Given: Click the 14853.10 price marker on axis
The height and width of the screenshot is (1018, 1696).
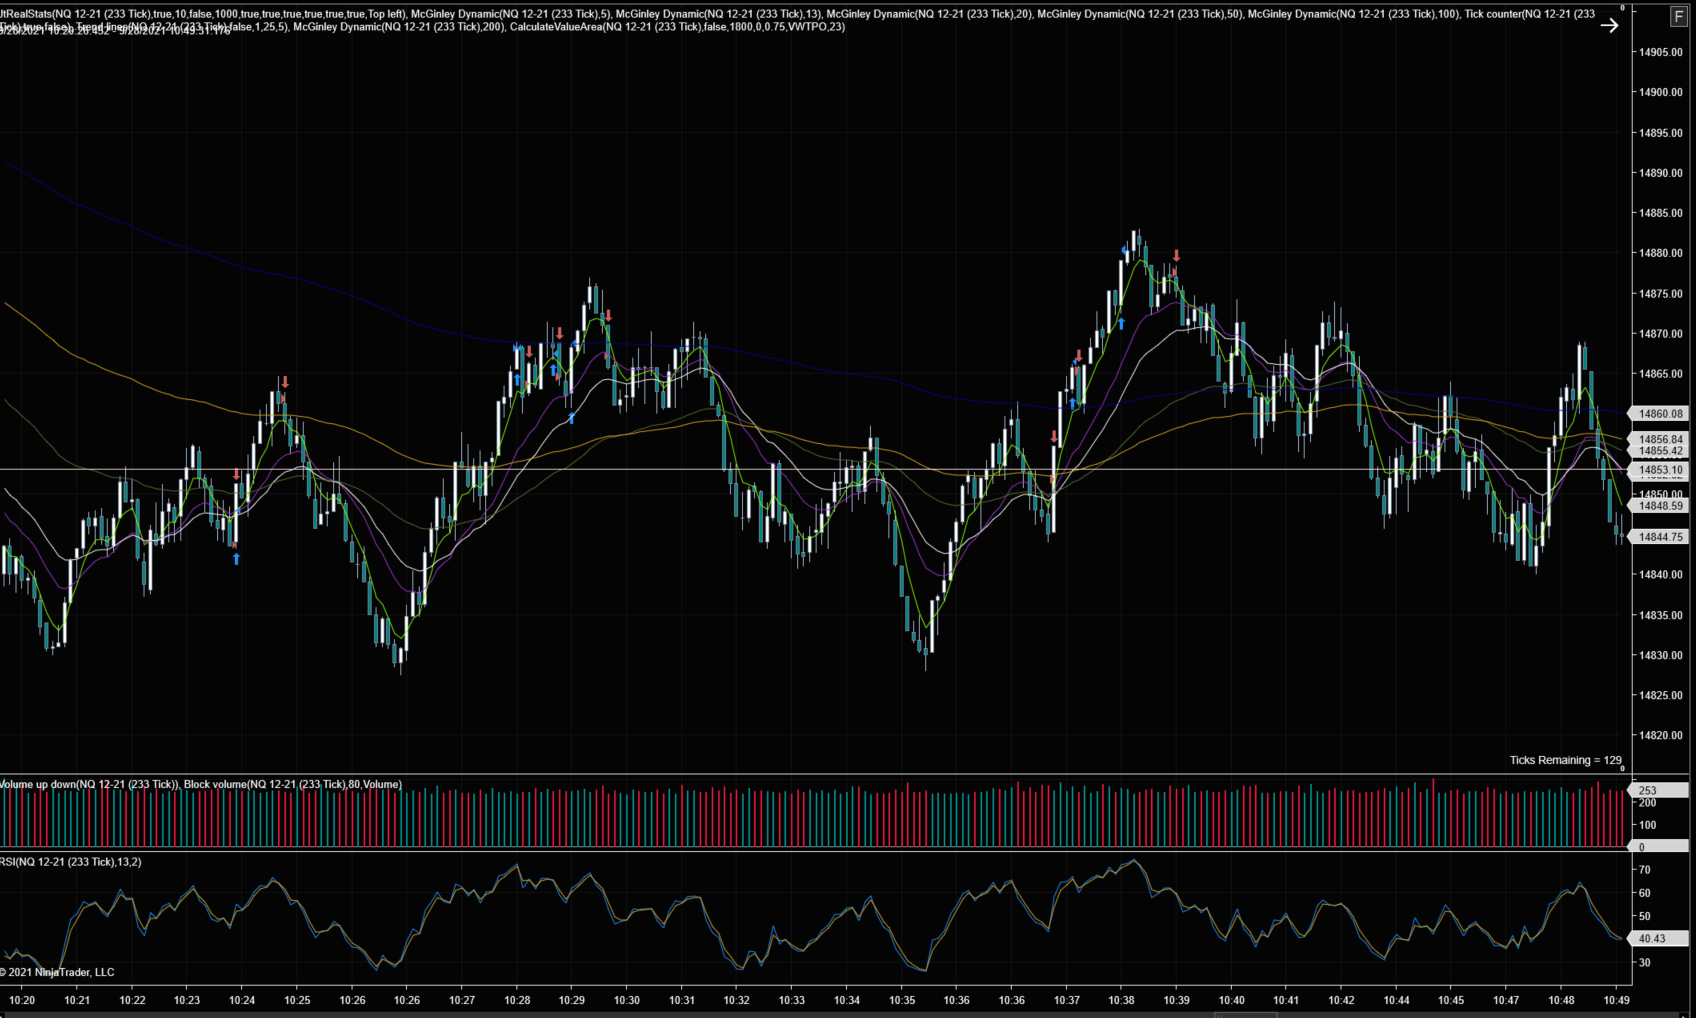Looking at the screenshot, I should point(1660,469).
